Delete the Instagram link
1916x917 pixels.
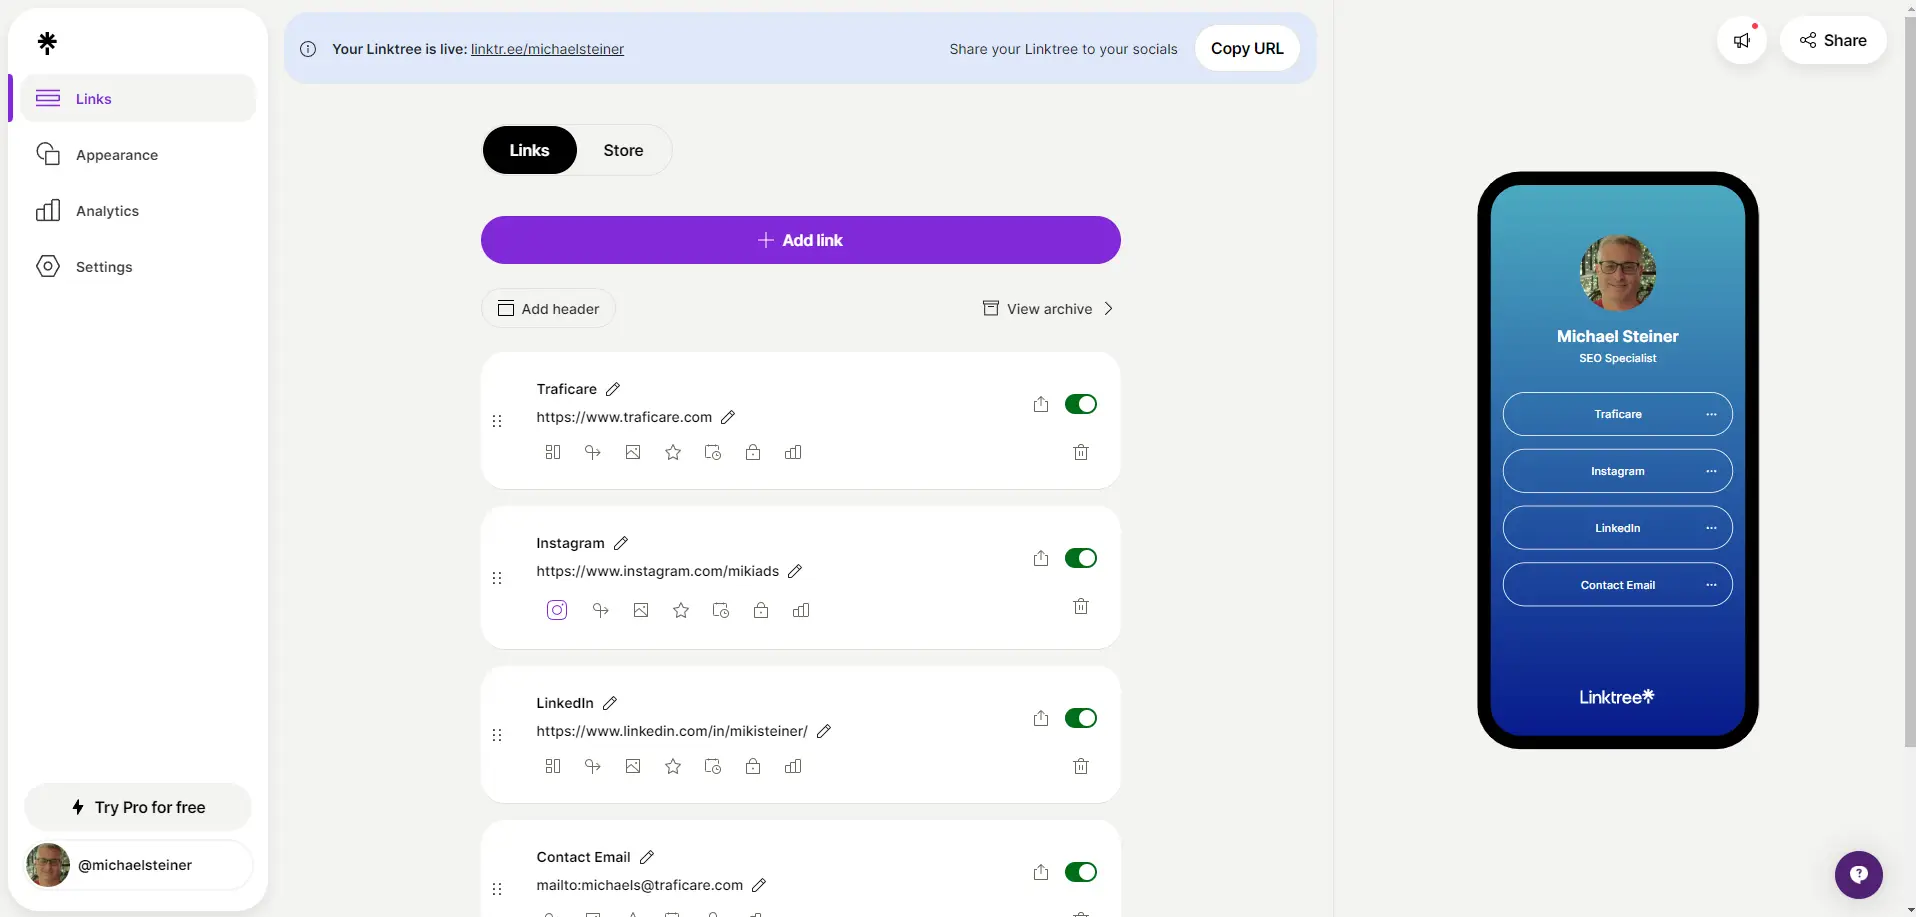coord(1081,606)
